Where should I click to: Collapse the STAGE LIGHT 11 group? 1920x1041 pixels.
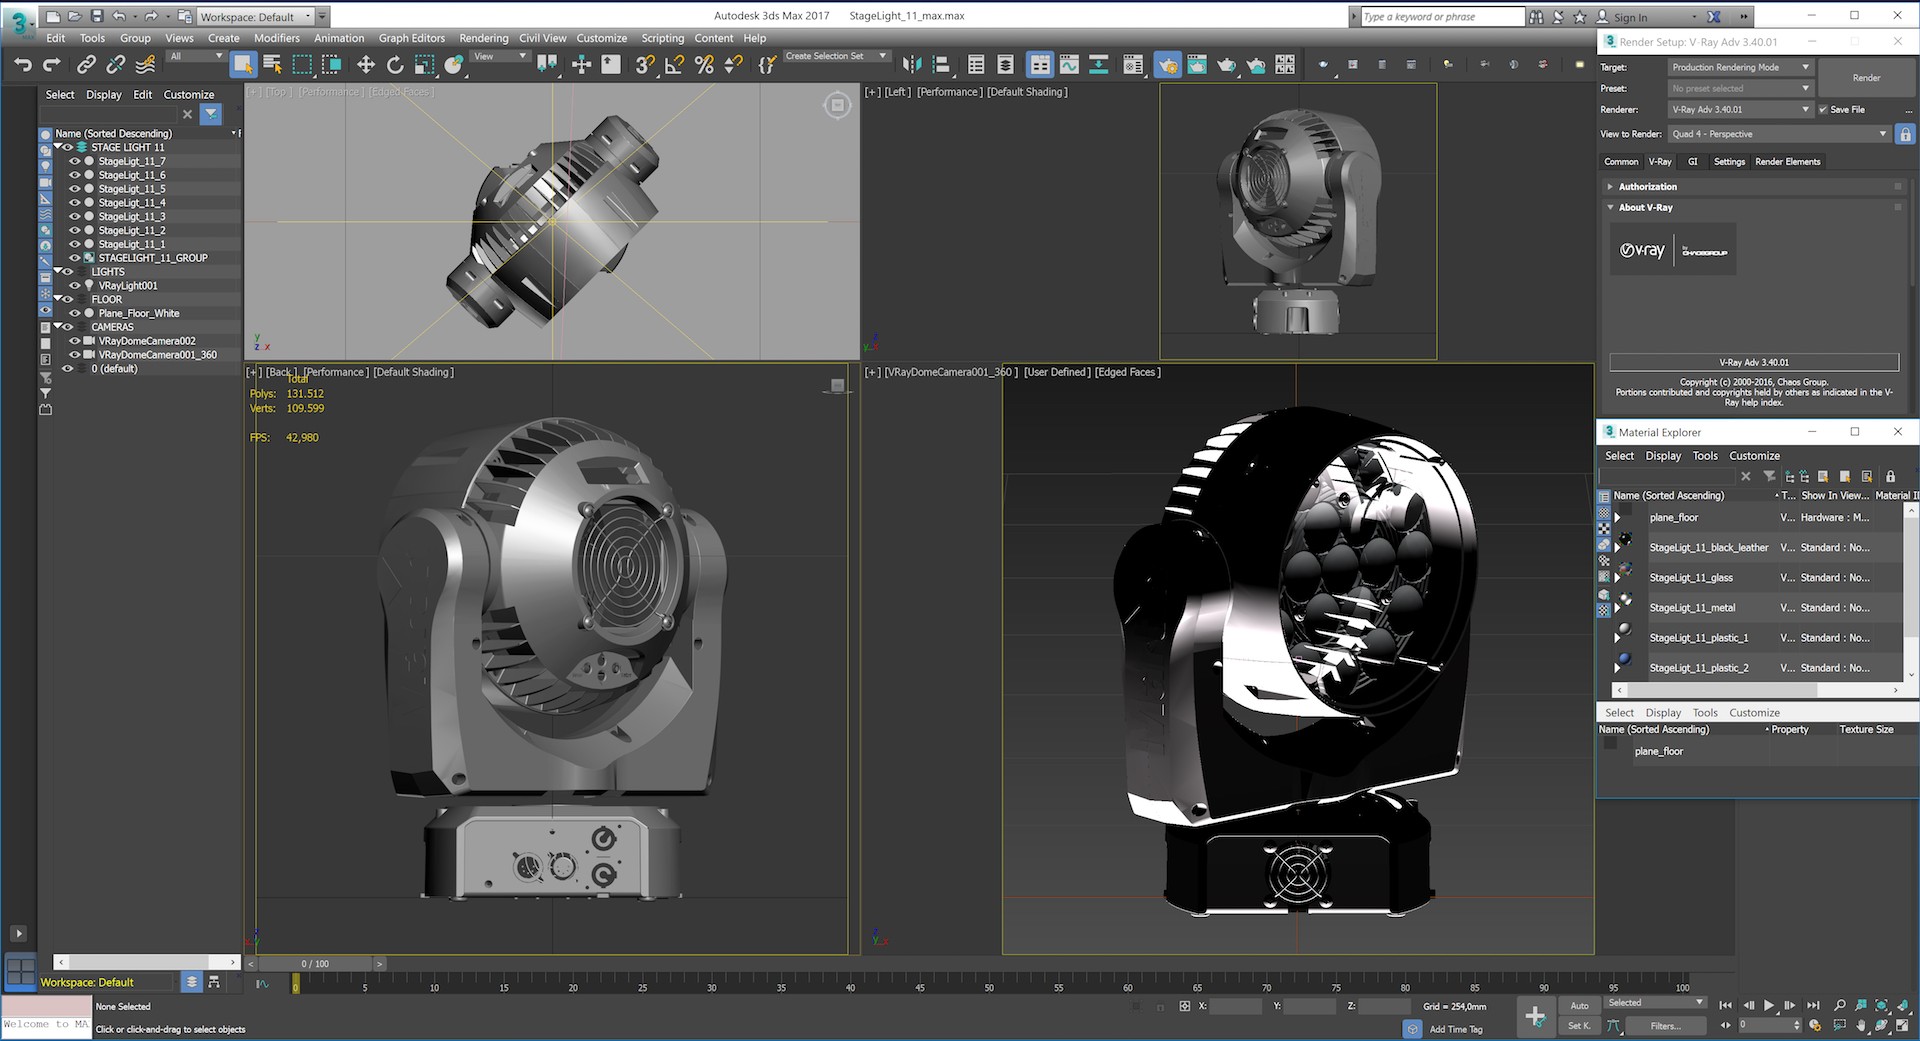[57, 147]
